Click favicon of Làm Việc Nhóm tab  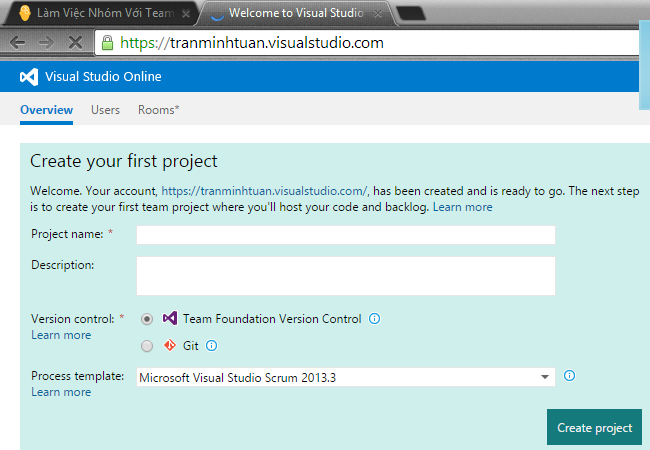click(25, 13)
